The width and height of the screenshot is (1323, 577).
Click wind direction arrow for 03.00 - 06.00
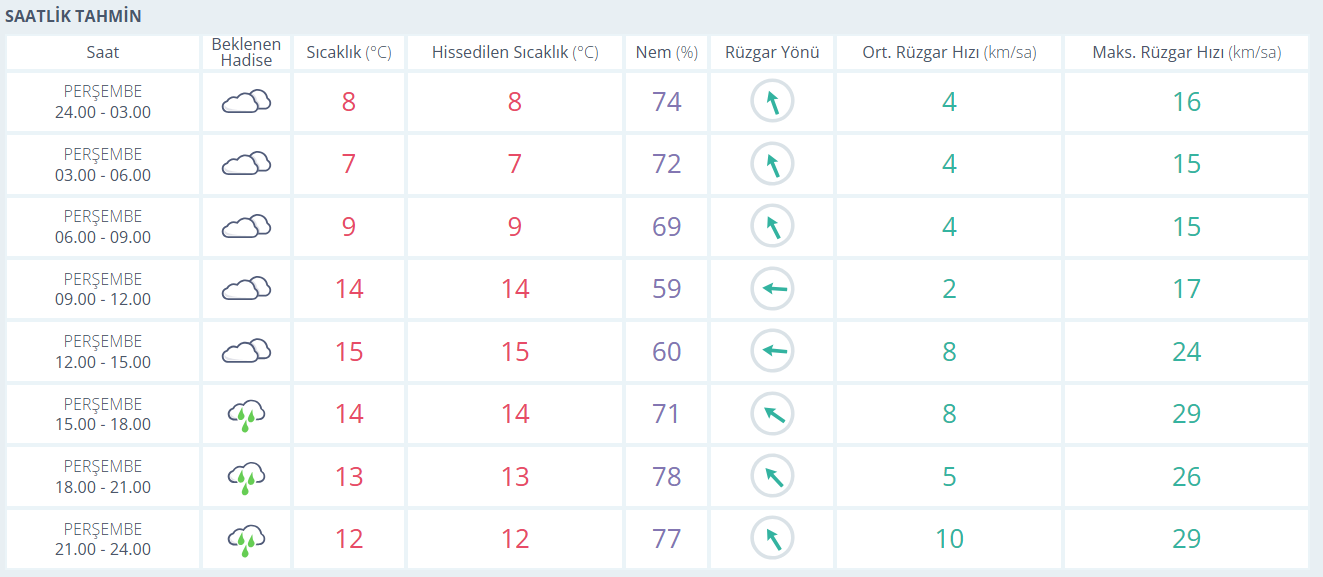(772, 164)
